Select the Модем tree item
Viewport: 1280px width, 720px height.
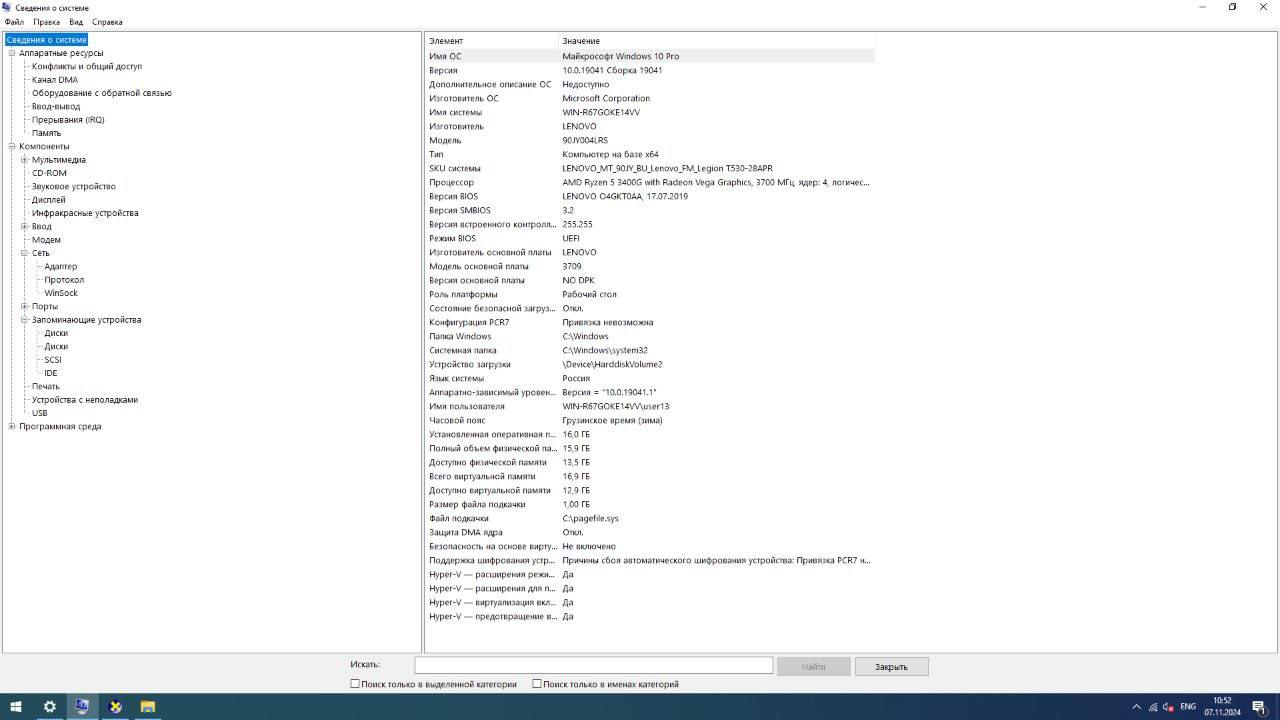click(x=46, y=240)
